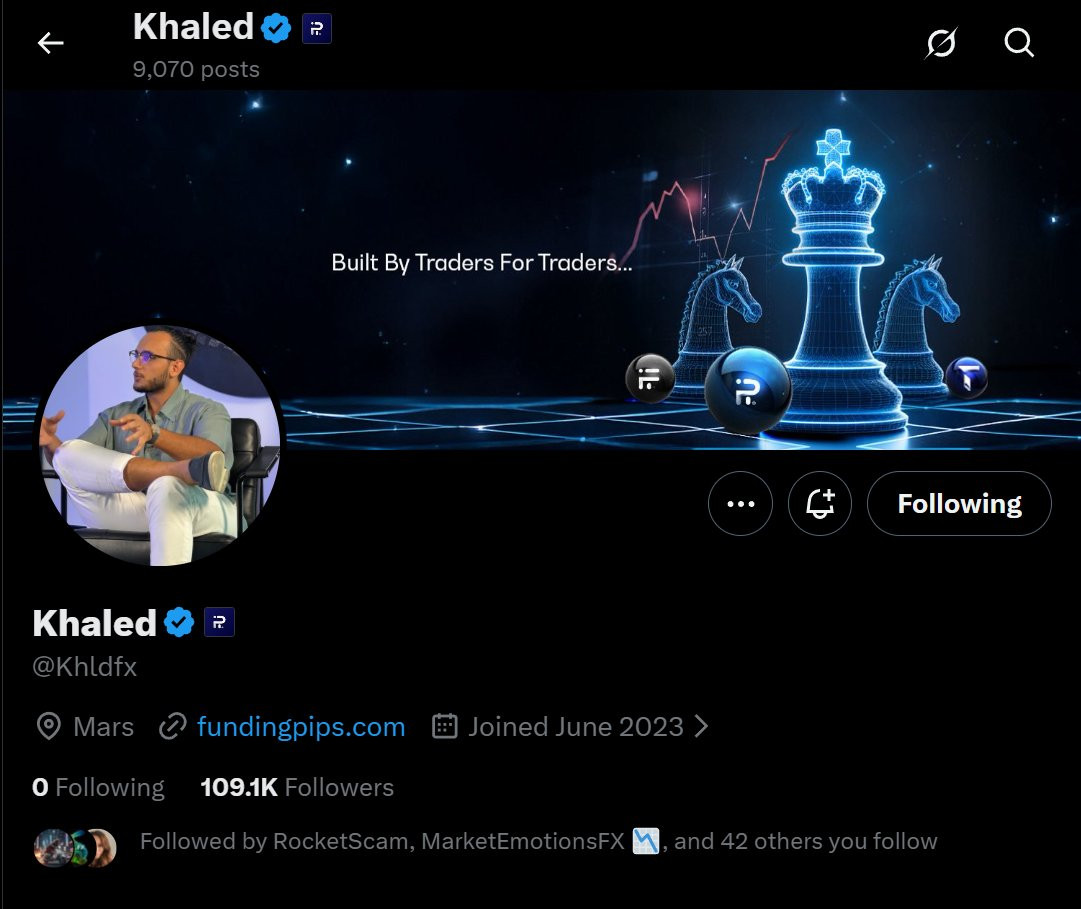1081x909 pixels.
Task: Click the mutual followers avatar stack
Action: click(x=75, y=847)
